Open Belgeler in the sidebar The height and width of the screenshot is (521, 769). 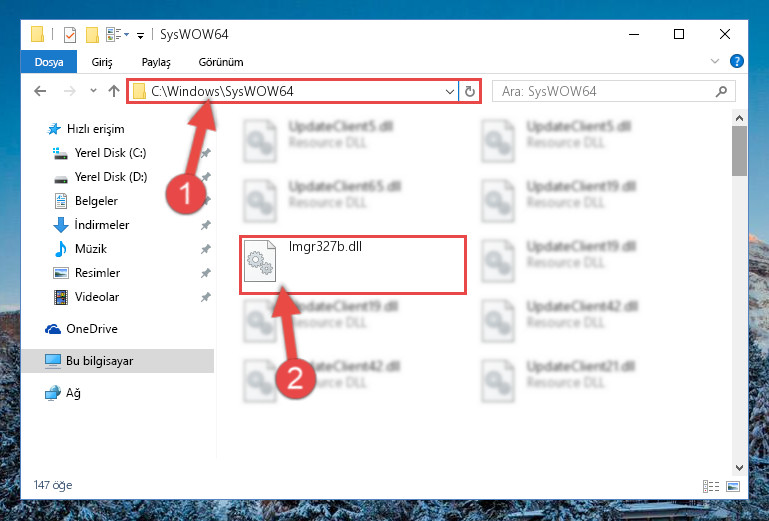[x=96, y=201]
